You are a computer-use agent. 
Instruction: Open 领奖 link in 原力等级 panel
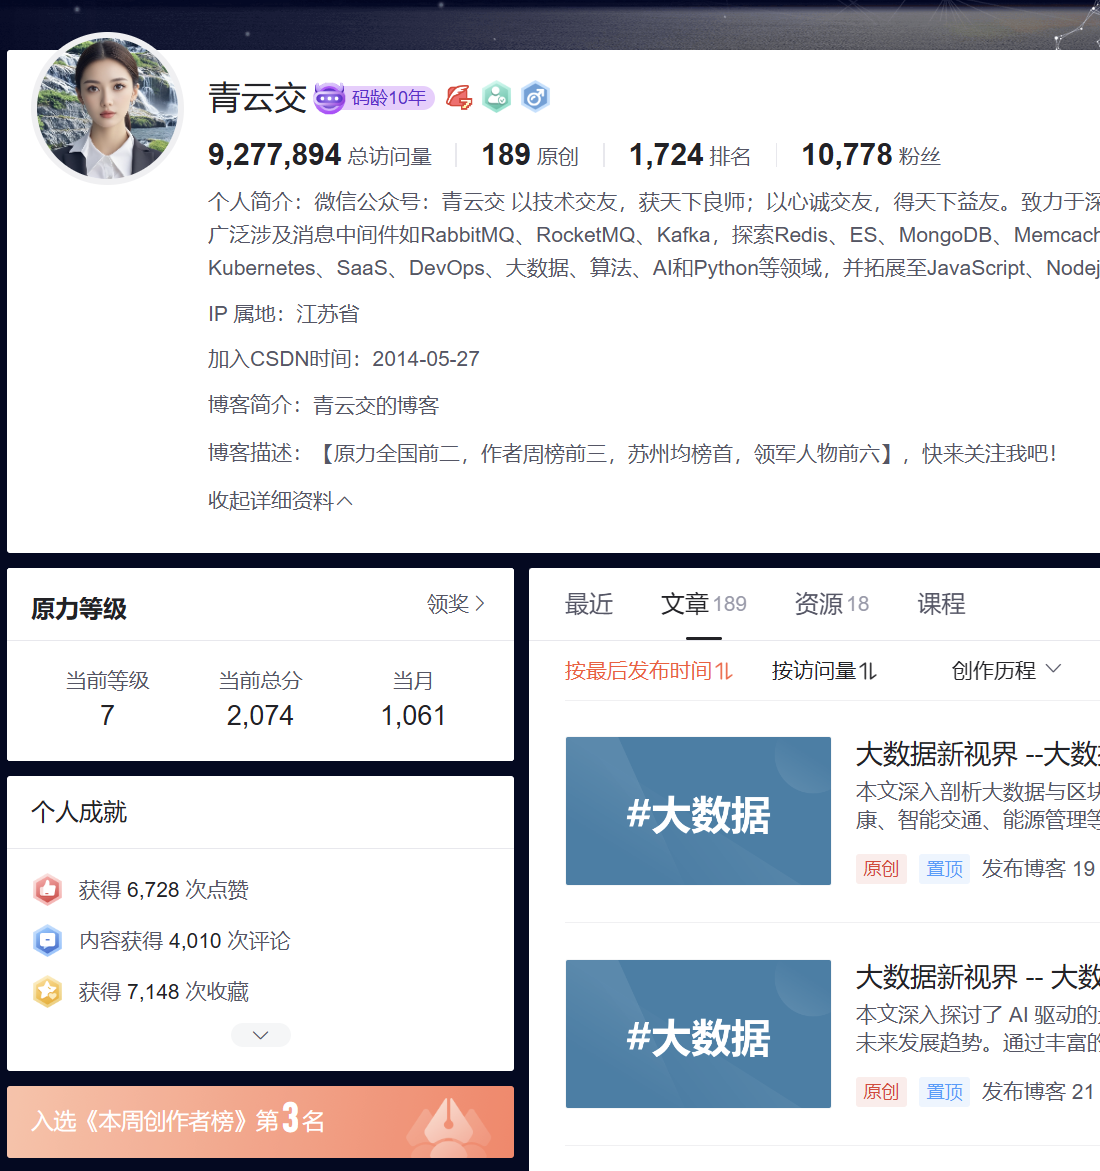coord(456,603)
